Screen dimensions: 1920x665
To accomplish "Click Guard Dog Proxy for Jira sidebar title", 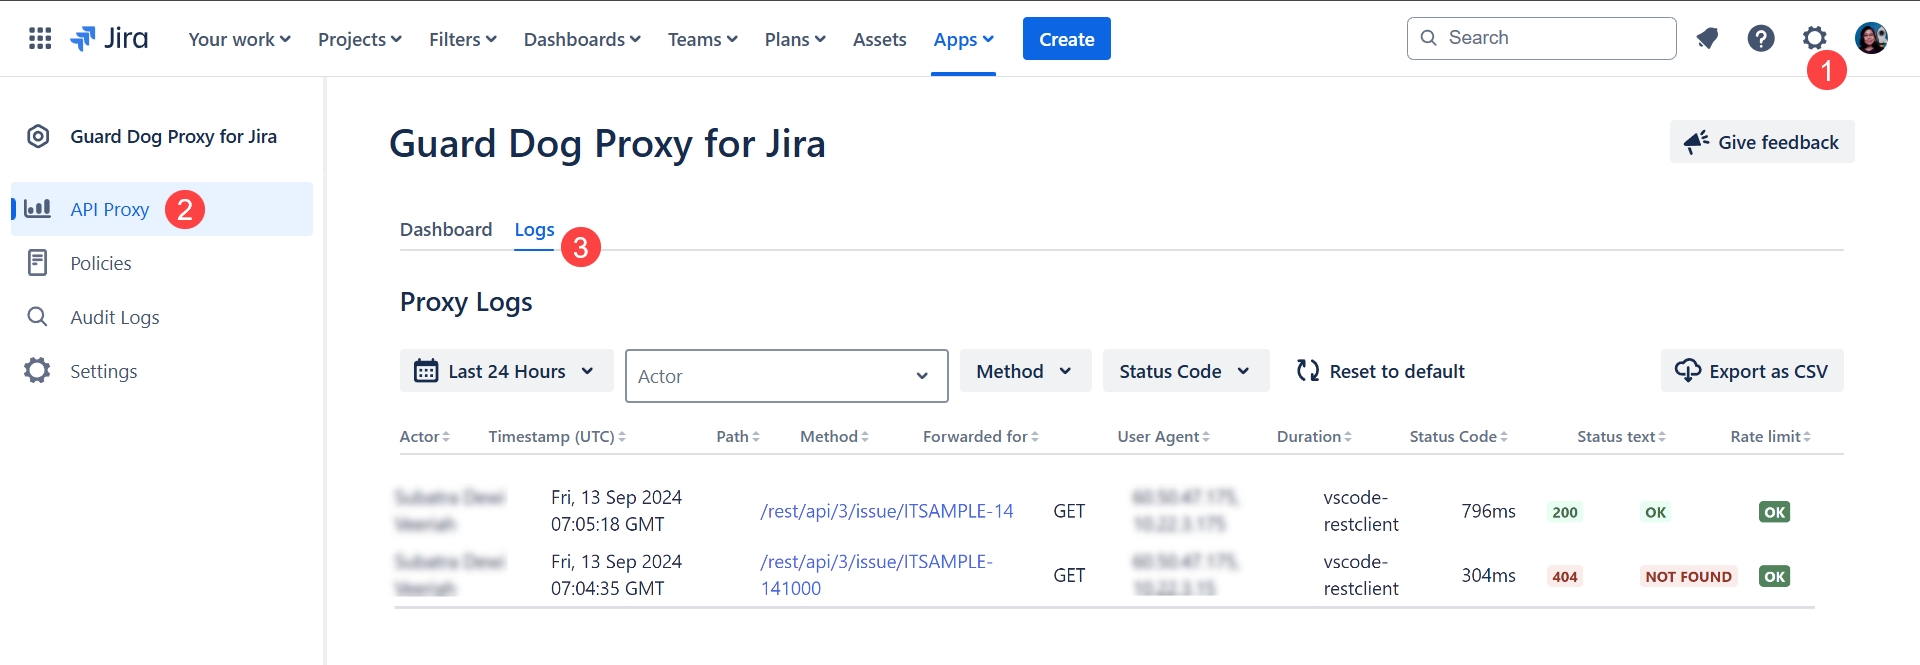I will 173,136.
